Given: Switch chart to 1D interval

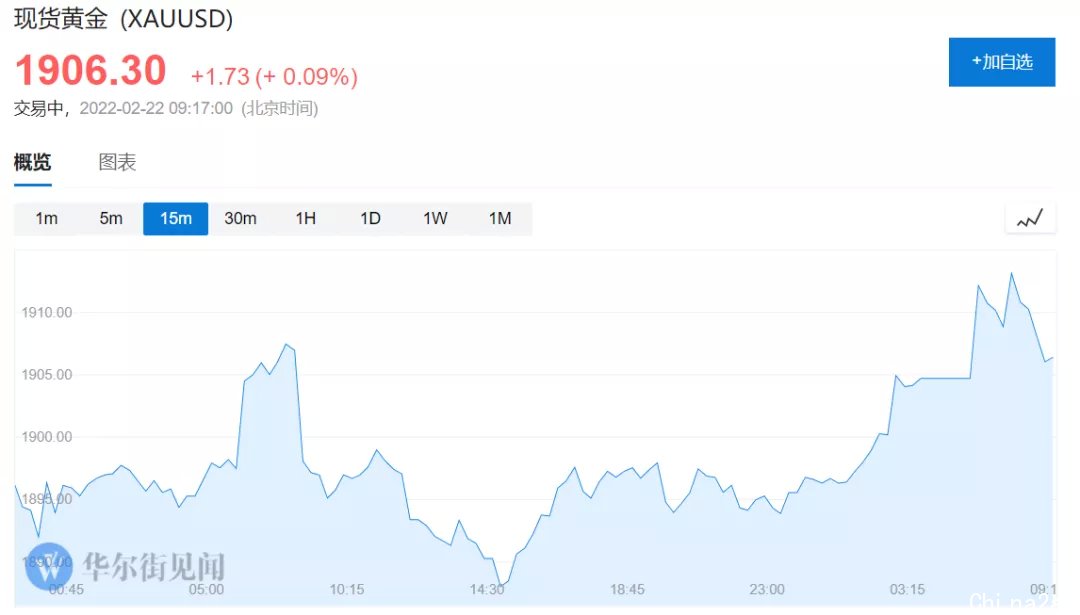Looking at the screenshot, I should click(370, 218).
